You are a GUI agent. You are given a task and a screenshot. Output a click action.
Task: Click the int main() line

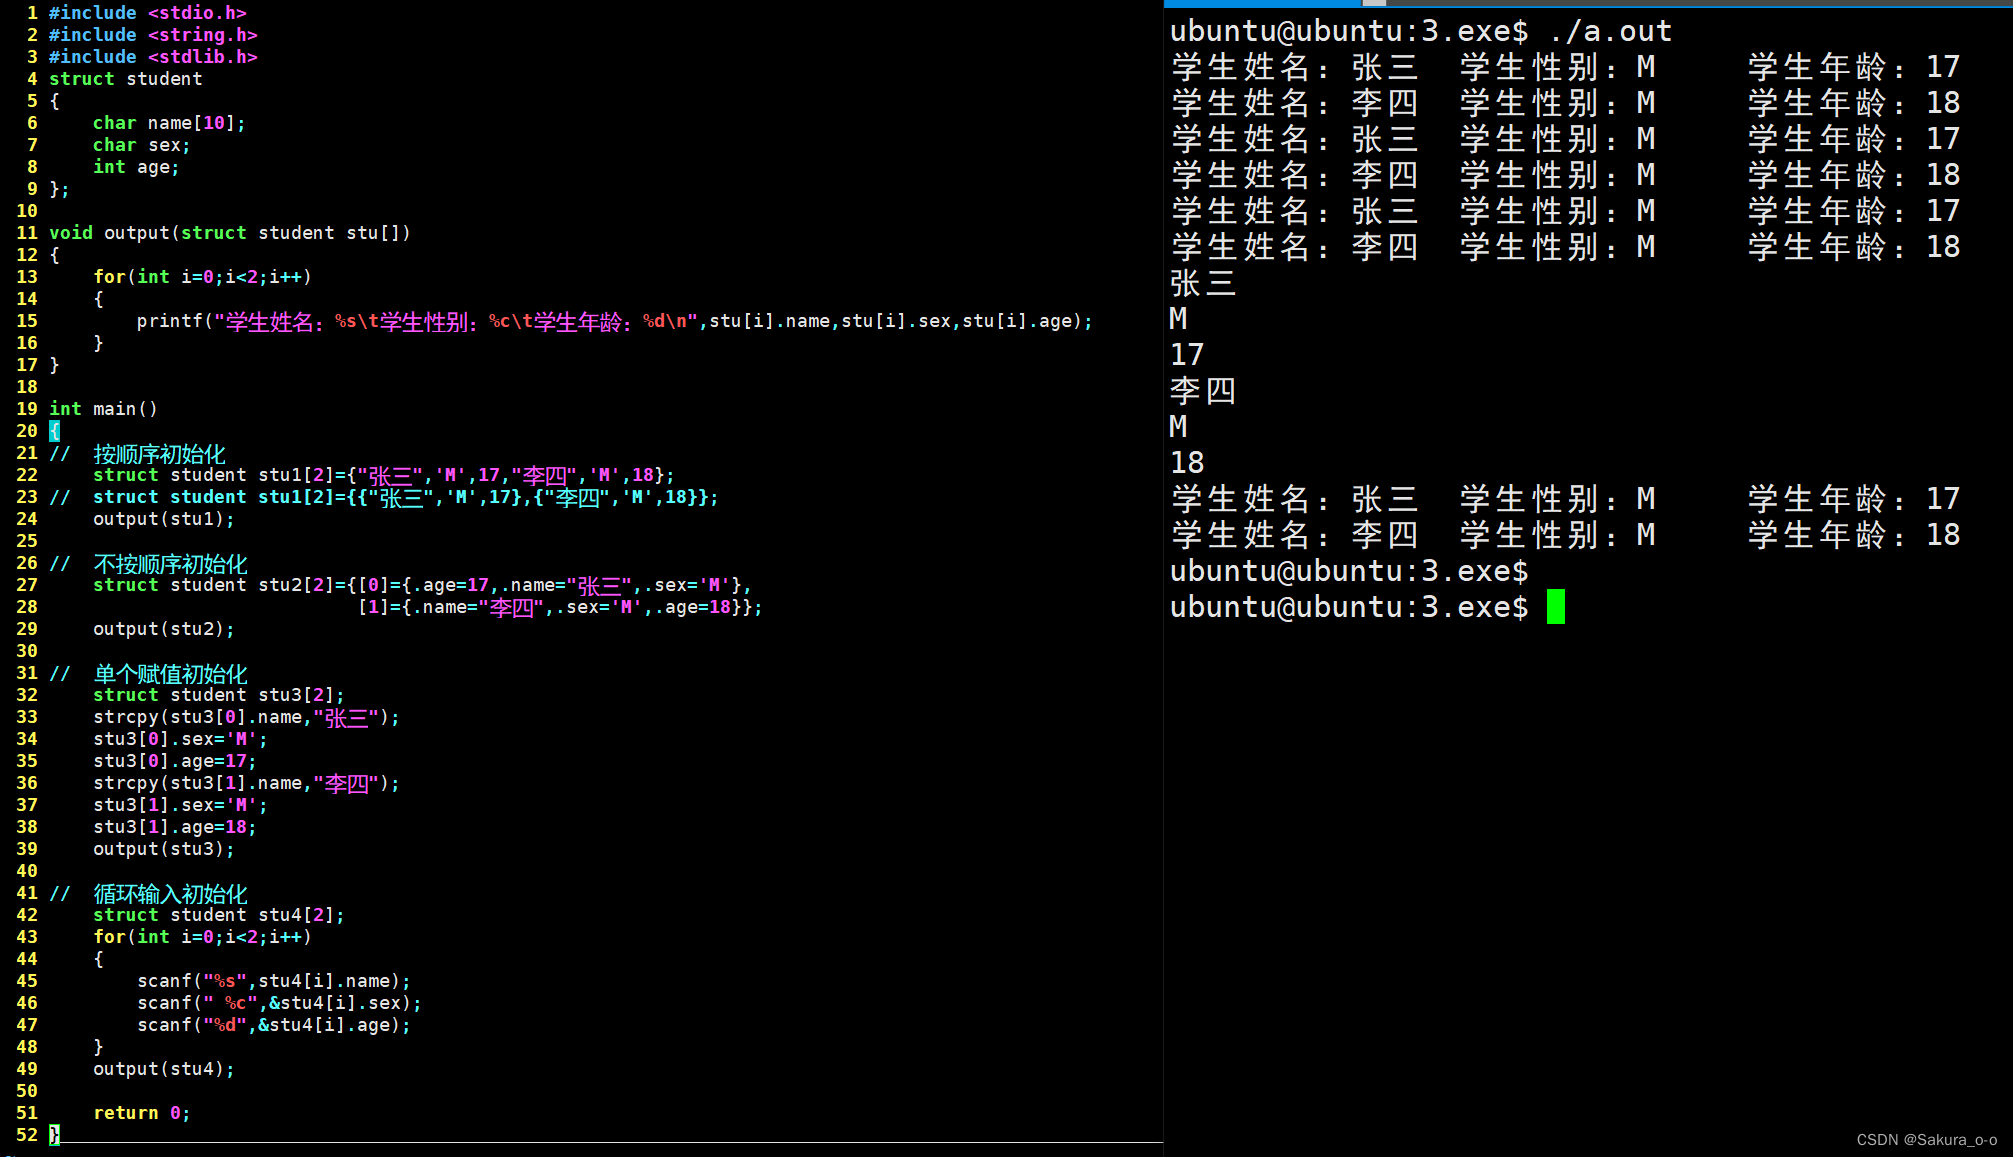(x=103, y=409)
